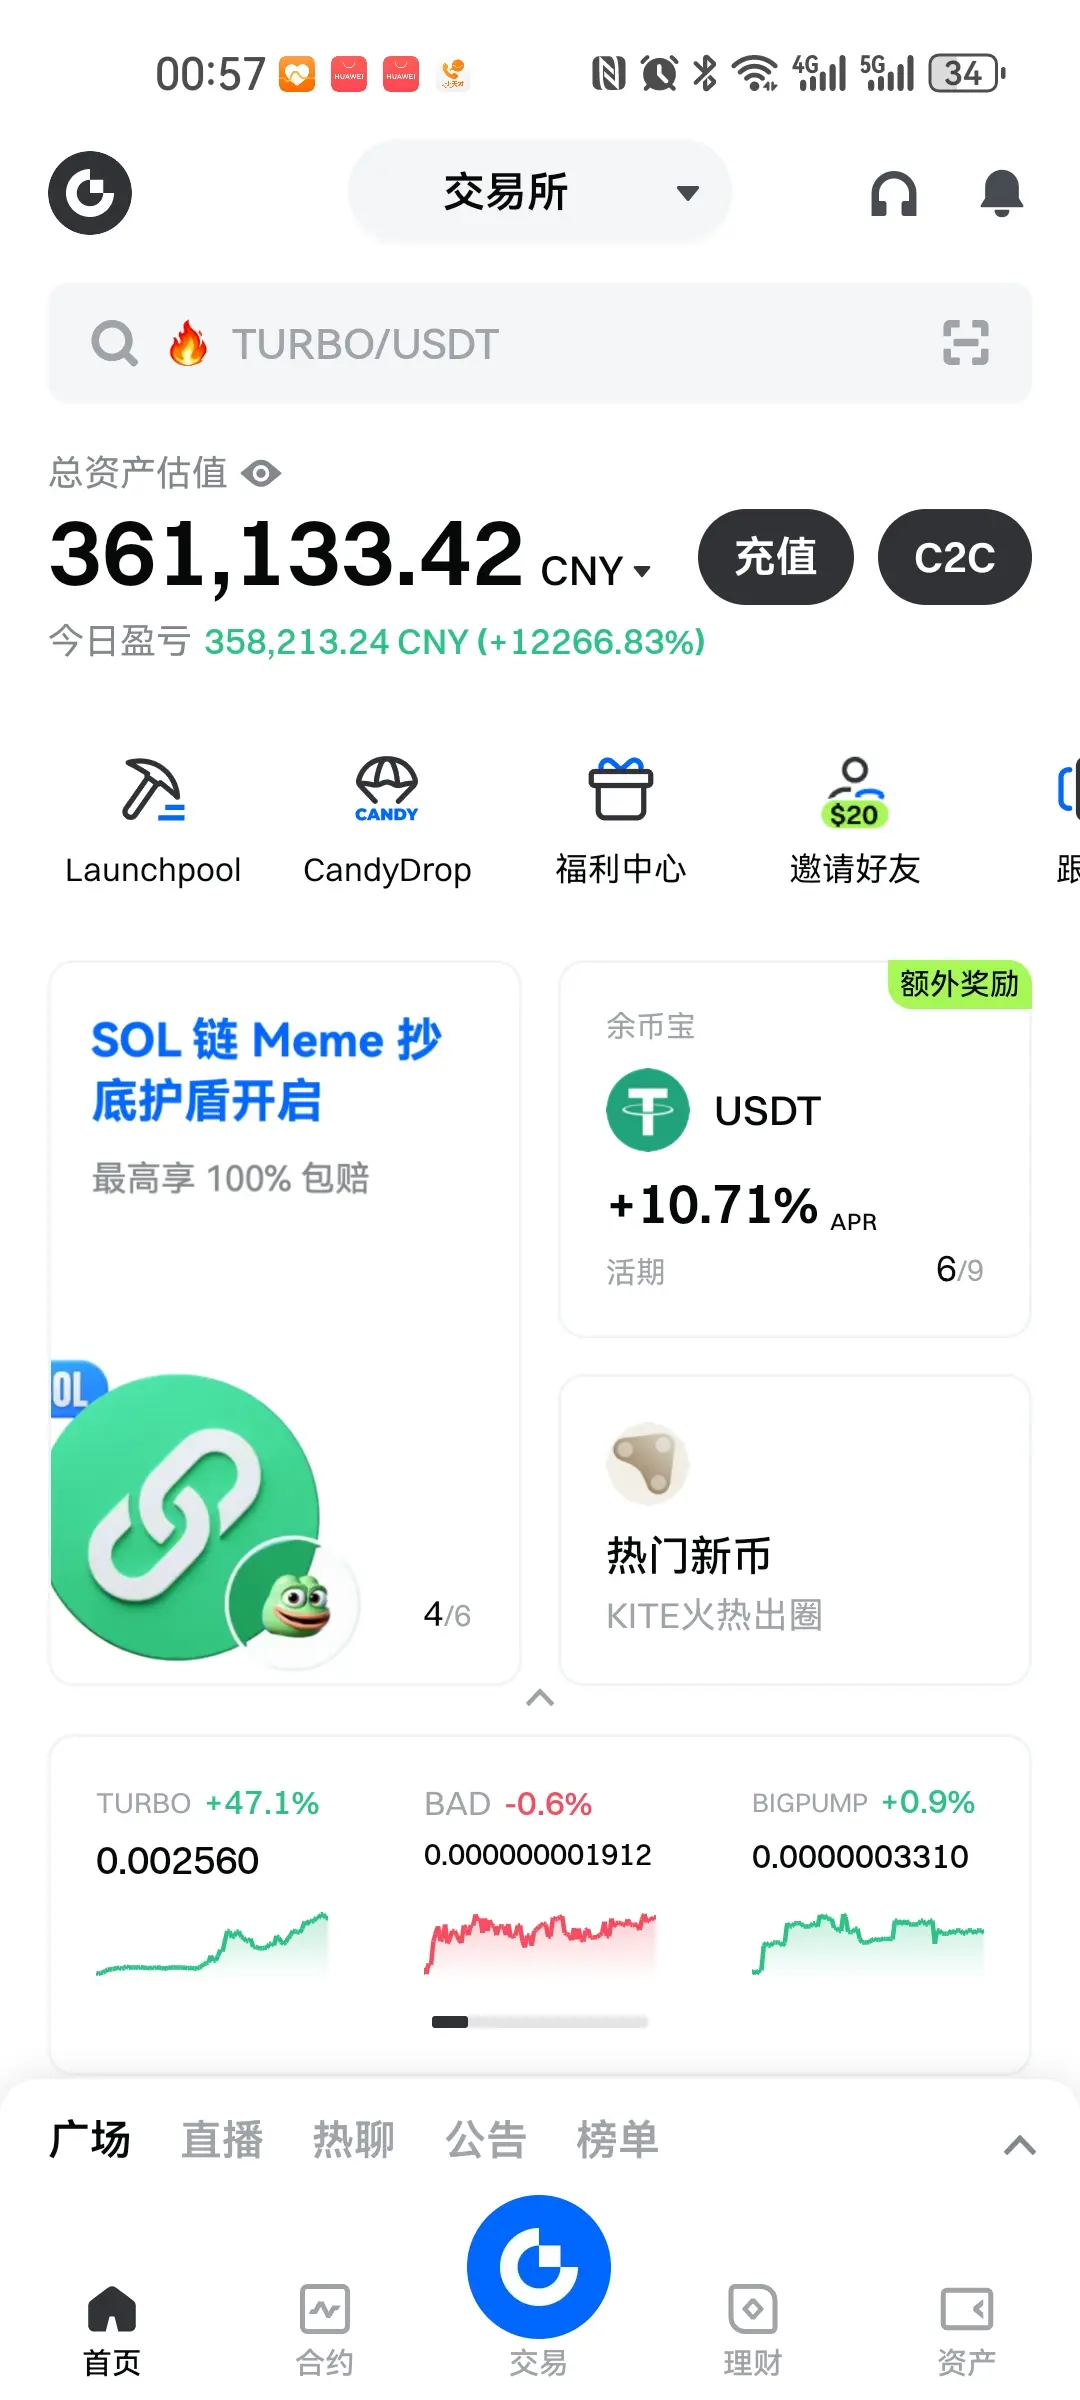Expand the 广场 feed panel chevron

click(1020, 2146)
